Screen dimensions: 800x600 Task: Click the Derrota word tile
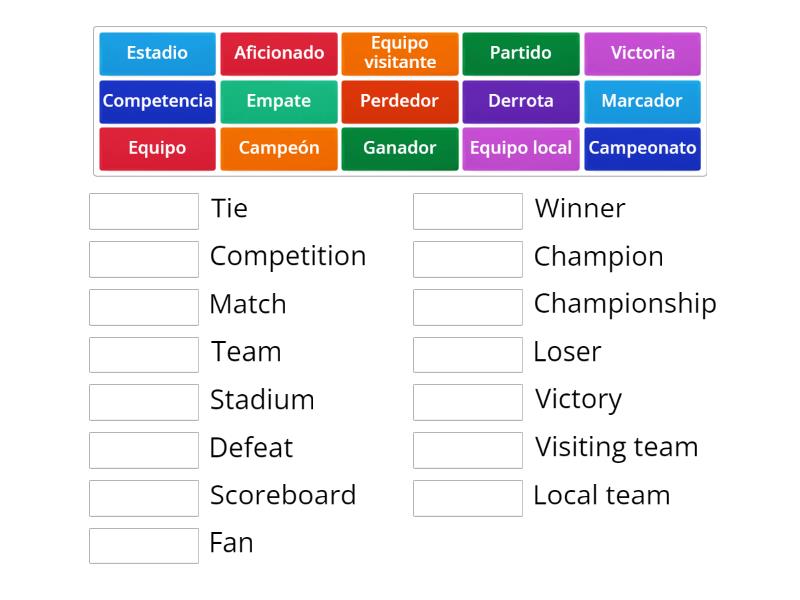click(x=521, y=101)
